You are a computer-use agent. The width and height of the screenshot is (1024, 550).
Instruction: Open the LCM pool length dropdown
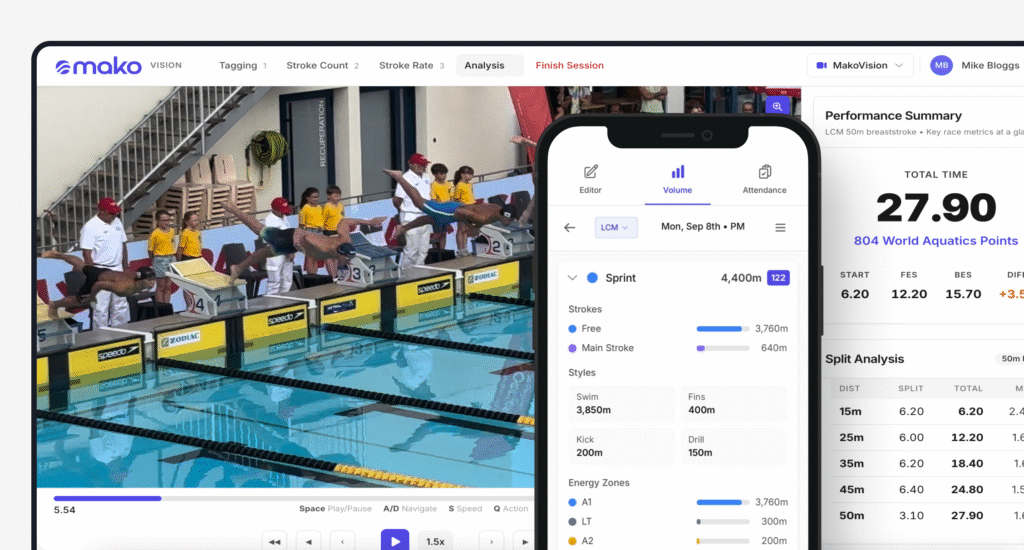pyautogui.click(x=616, y=228)
